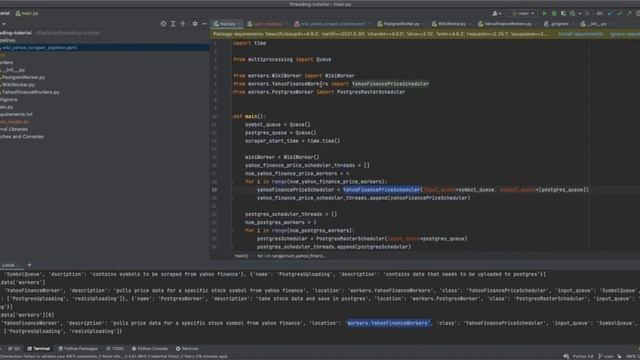This screenshot has width=640, height=360.
Task: Open the Python Console tool window
Action: click(150, 349)
